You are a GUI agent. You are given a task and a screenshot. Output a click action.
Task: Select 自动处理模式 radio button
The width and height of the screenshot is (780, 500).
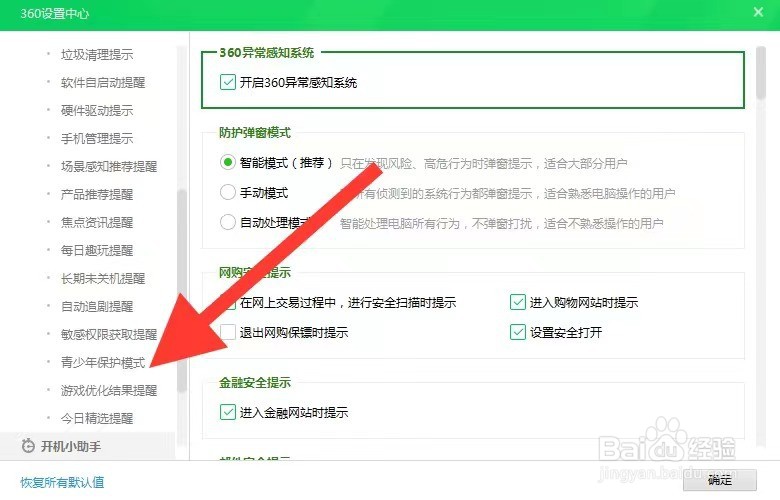(227, 222)
